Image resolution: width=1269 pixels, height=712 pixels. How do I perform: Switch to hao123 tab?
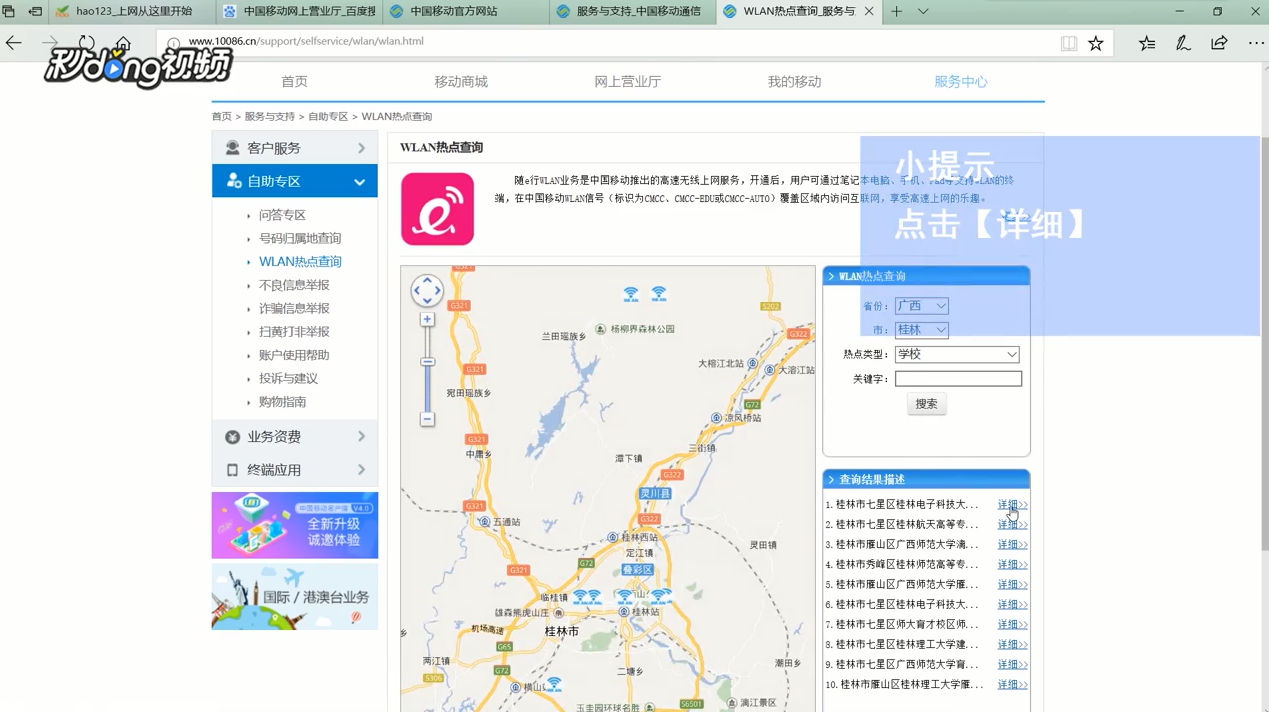130,11
